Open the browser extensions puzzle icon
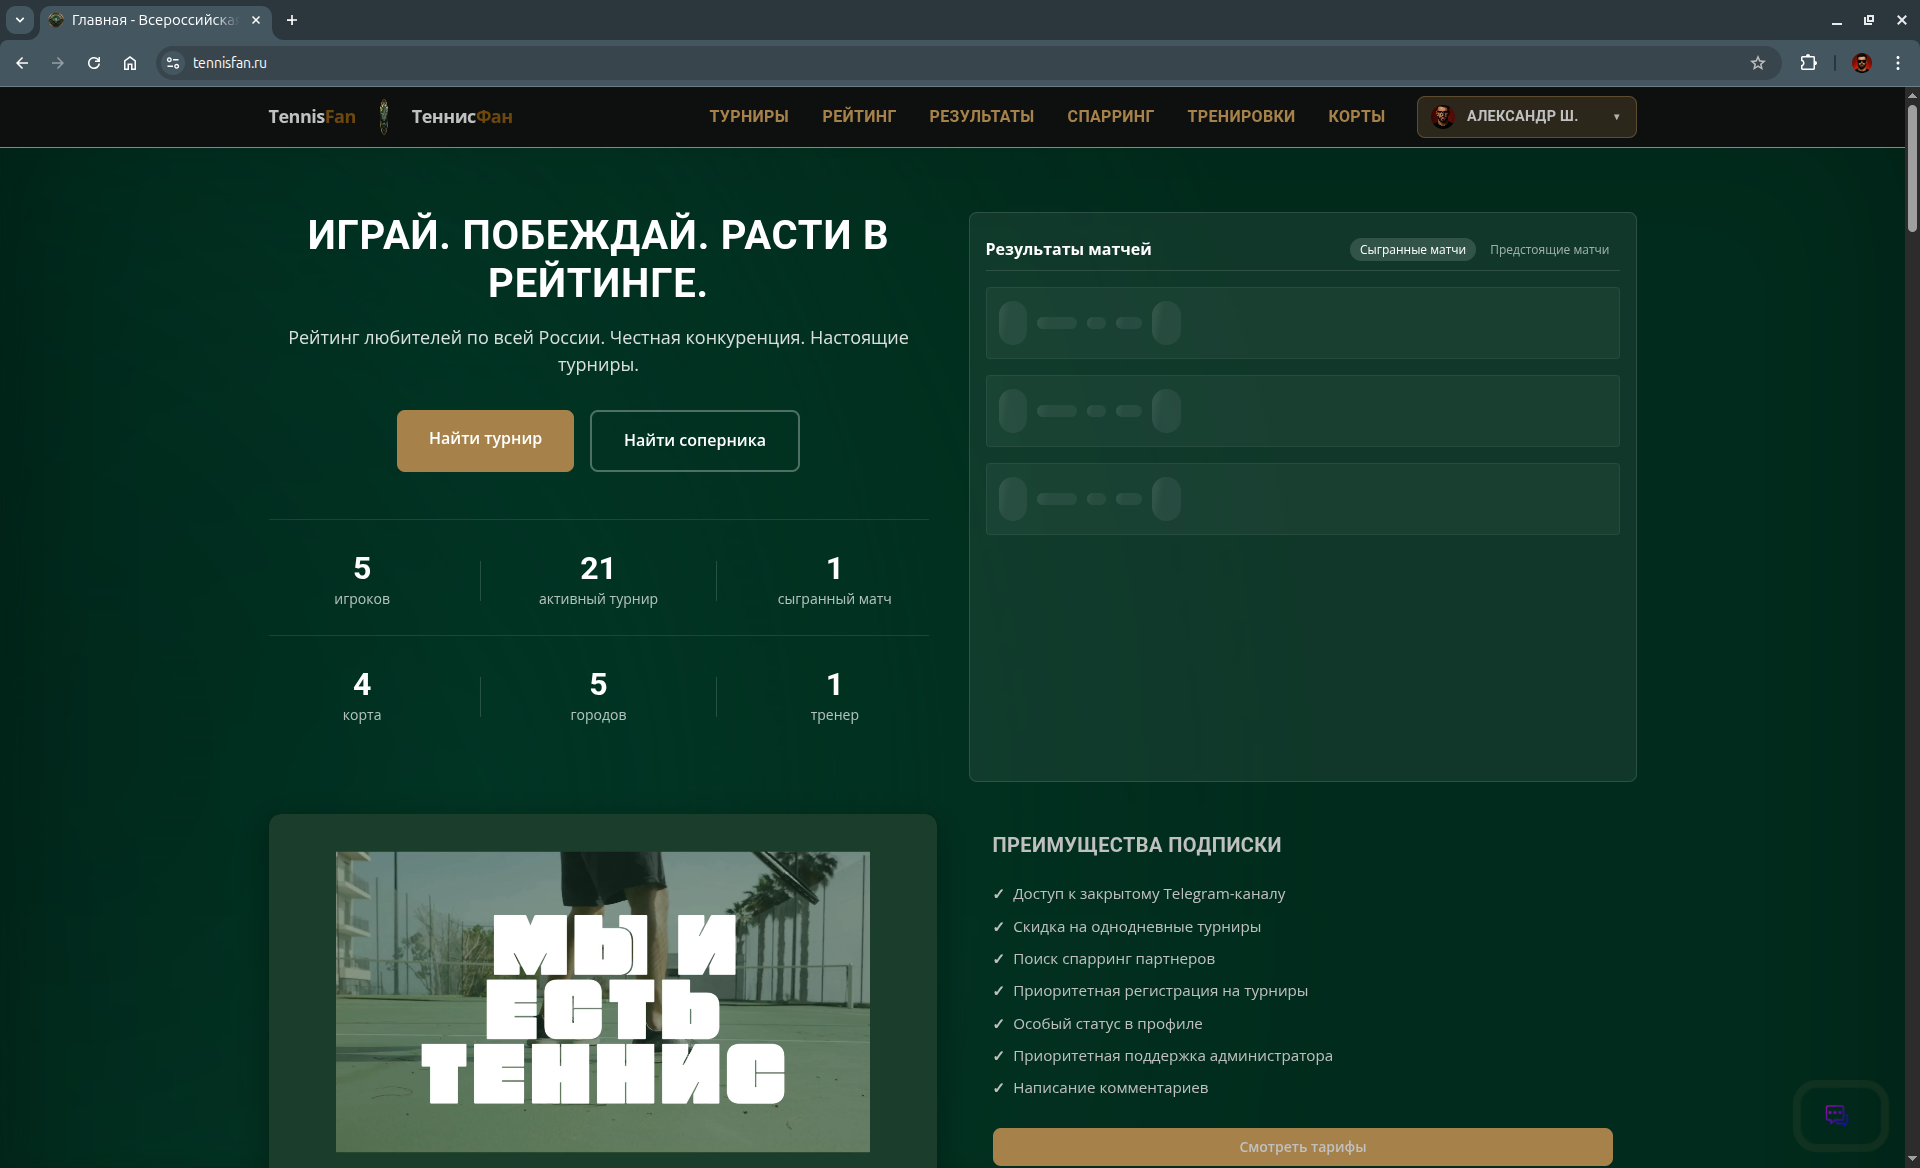Screen dimensions: 1920x1168 pos(1809,62)
